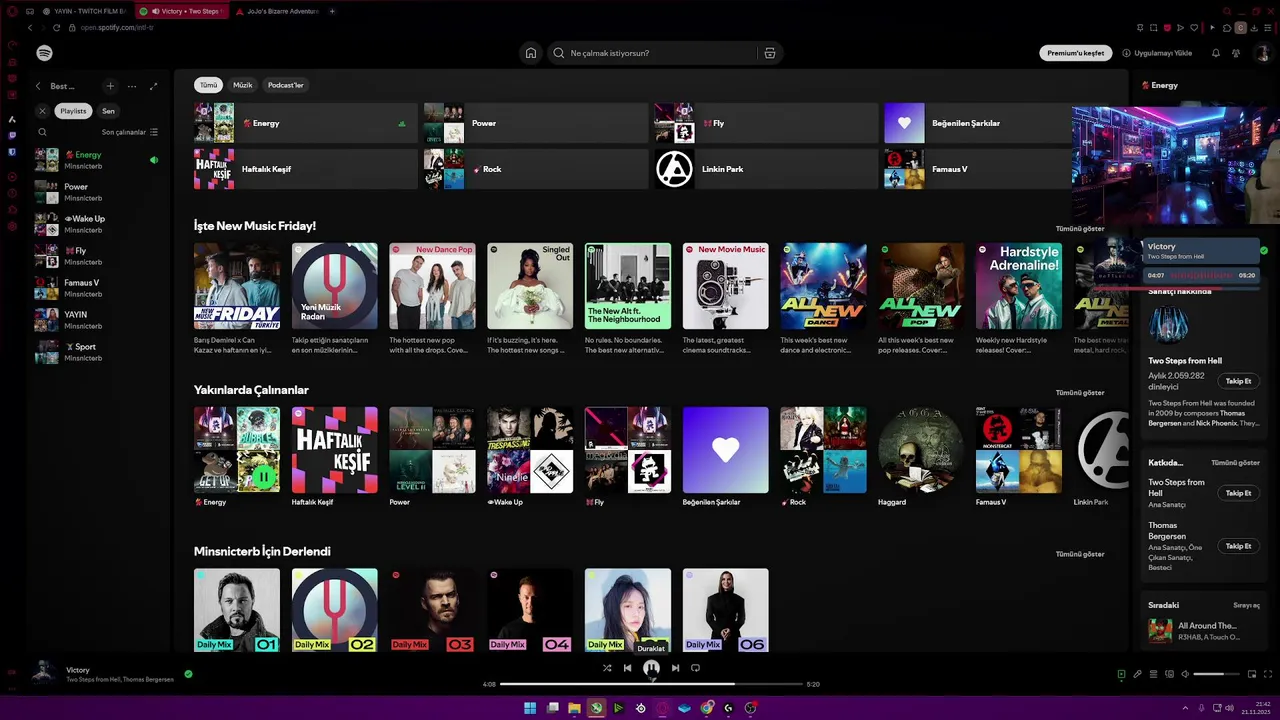Skip to the previous track
The width and height of the screenshot is (1280, 720).
click(x=627, y=668)
